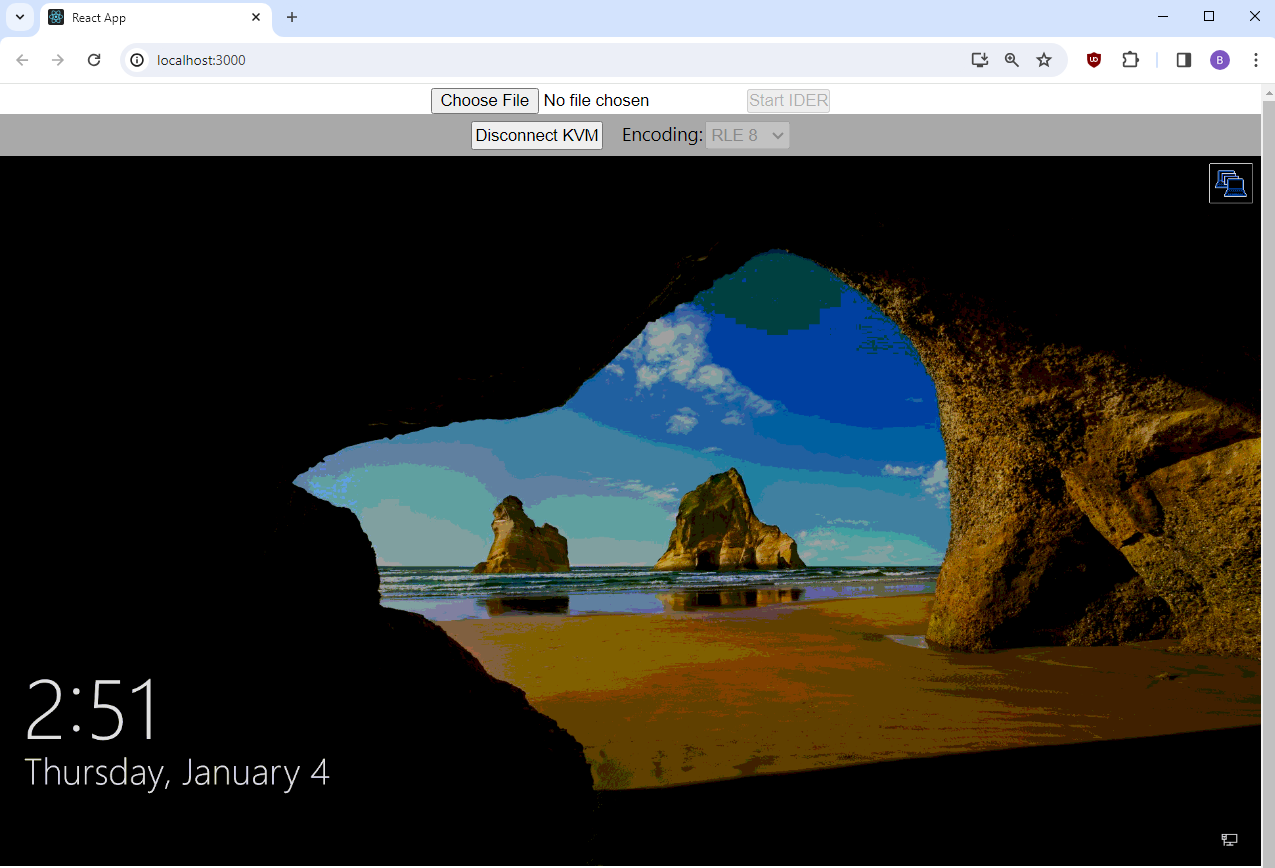Bookmark this page with the star icon

(x=1044, y=60)
